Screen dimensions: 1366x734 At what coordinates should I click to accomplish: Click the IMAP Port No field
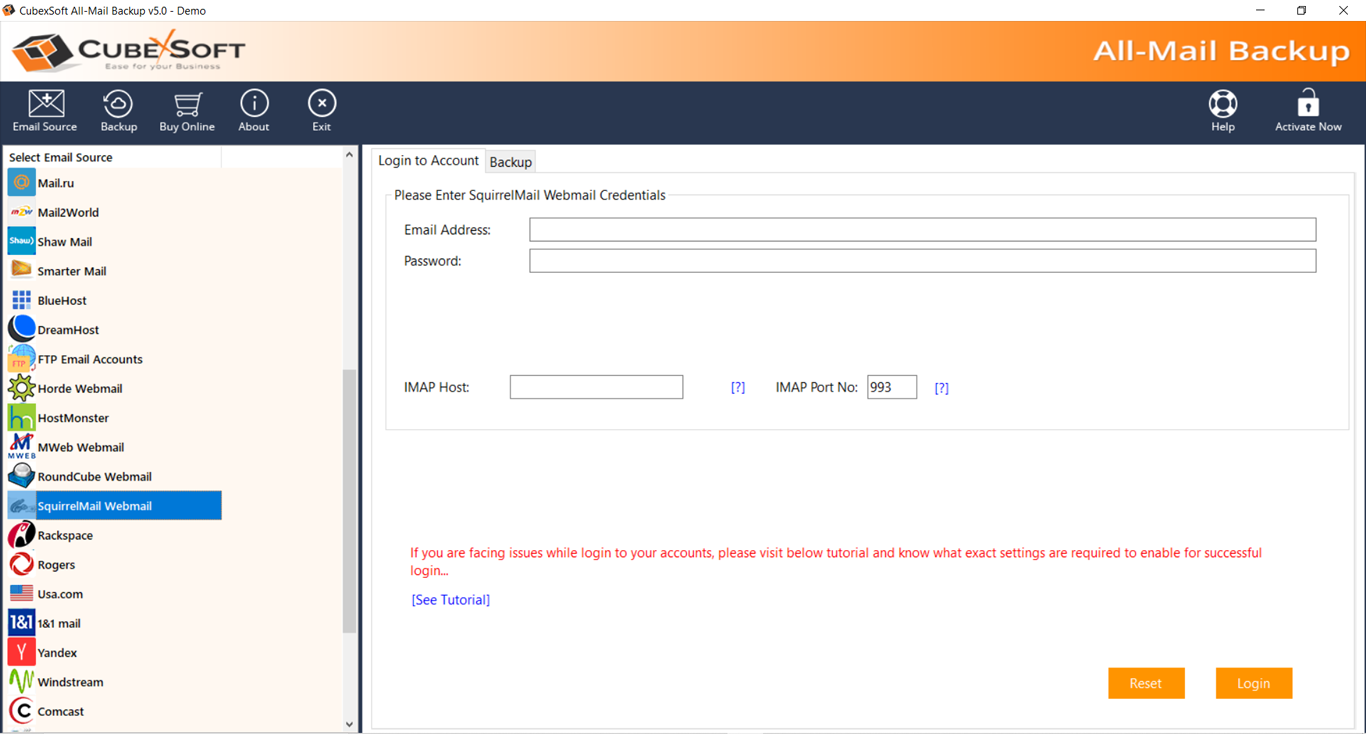[x=892, y=387]
